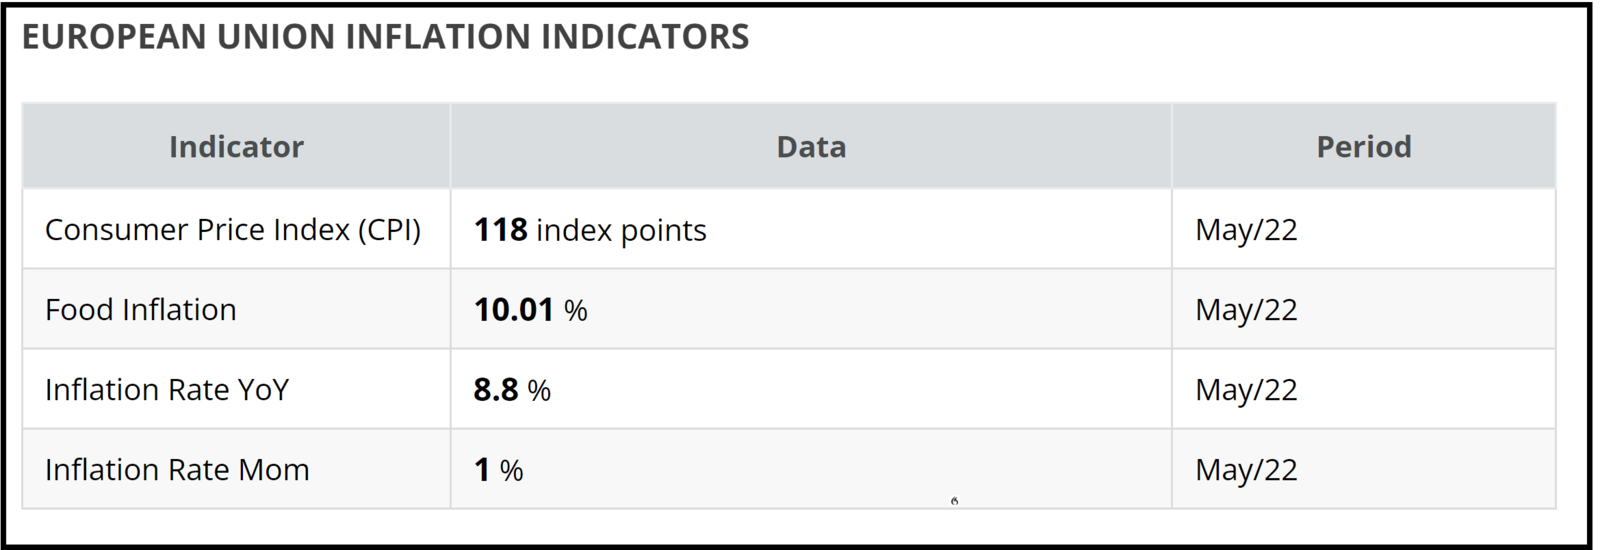
Task: Open the Inflation Rate Mom indicator
Action: coord(177,470)
